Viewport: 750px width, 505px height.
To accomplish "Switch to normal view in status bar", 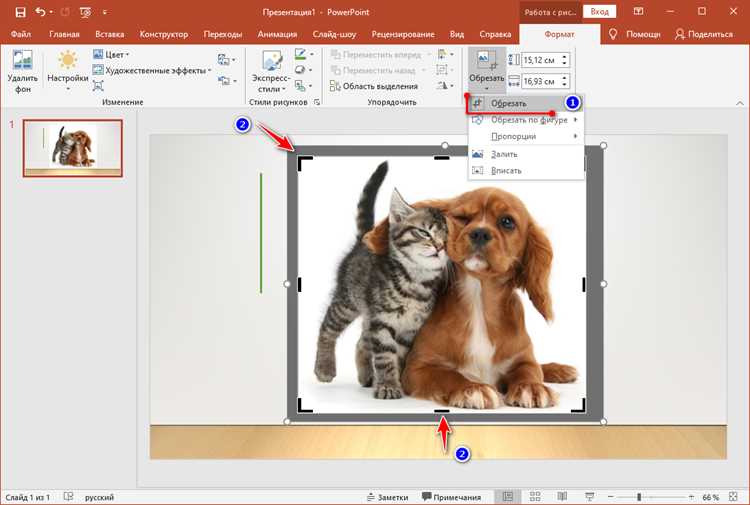I will (508, 497).
